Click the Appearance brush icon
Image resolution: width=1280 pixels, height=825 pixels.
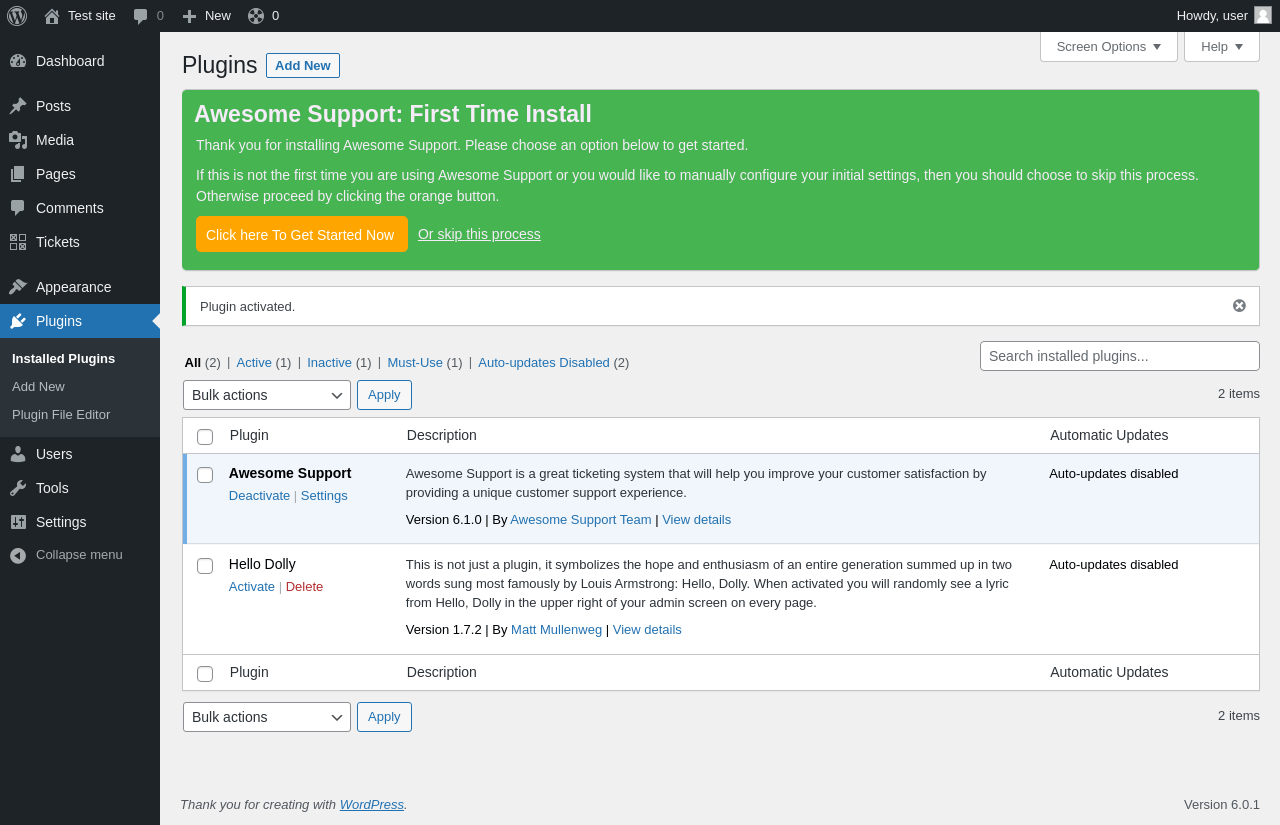[x=18, y=287]
